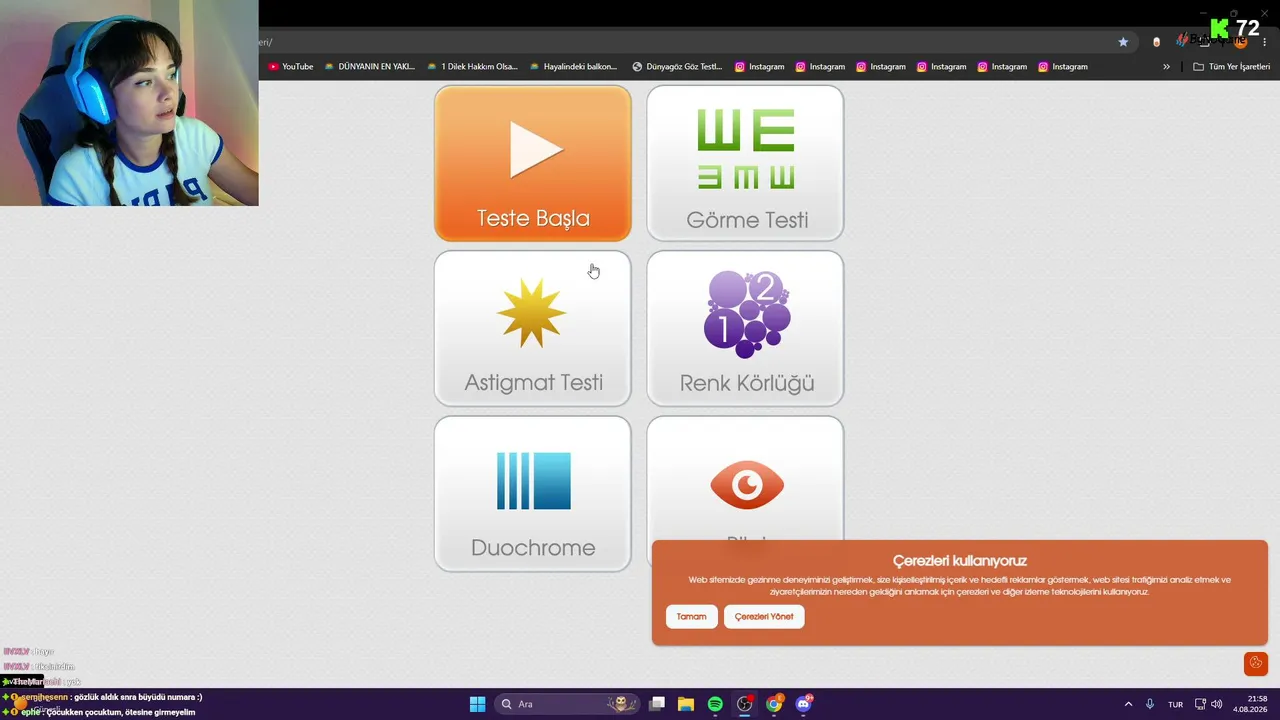
Task: Open the Tüm Yer İşaretleri folder
Action: (1232, 67)
